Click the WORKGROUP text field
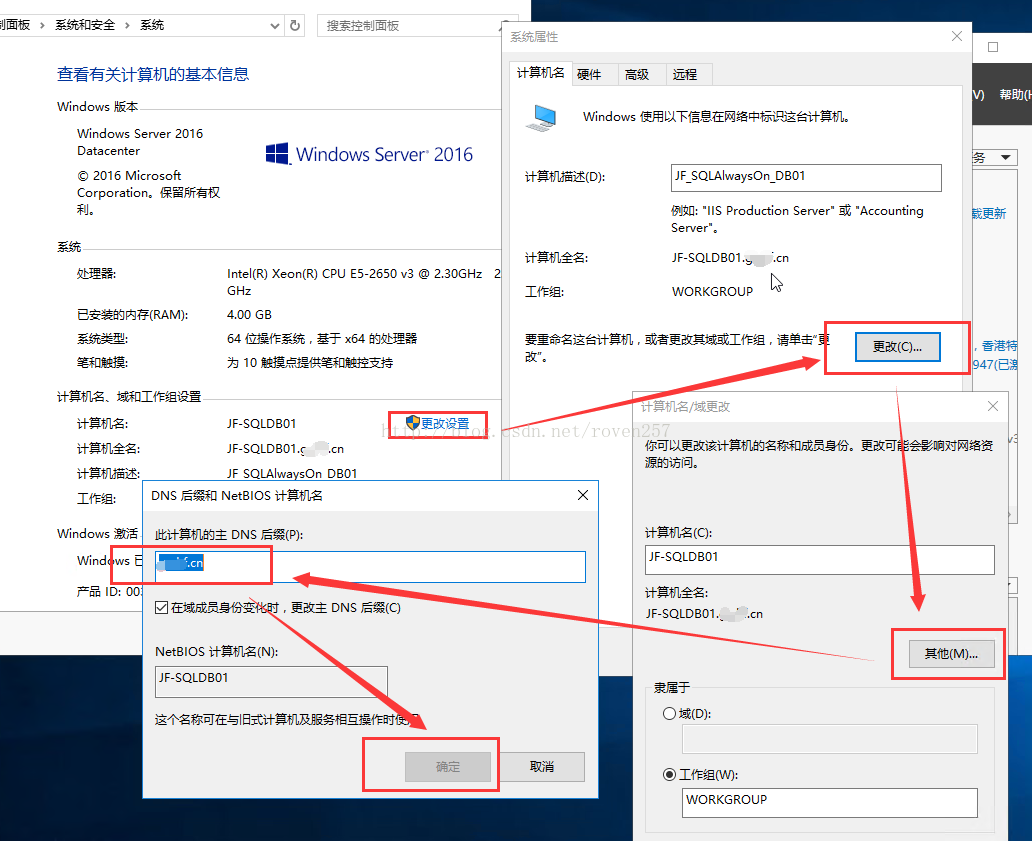 point(829,802)
